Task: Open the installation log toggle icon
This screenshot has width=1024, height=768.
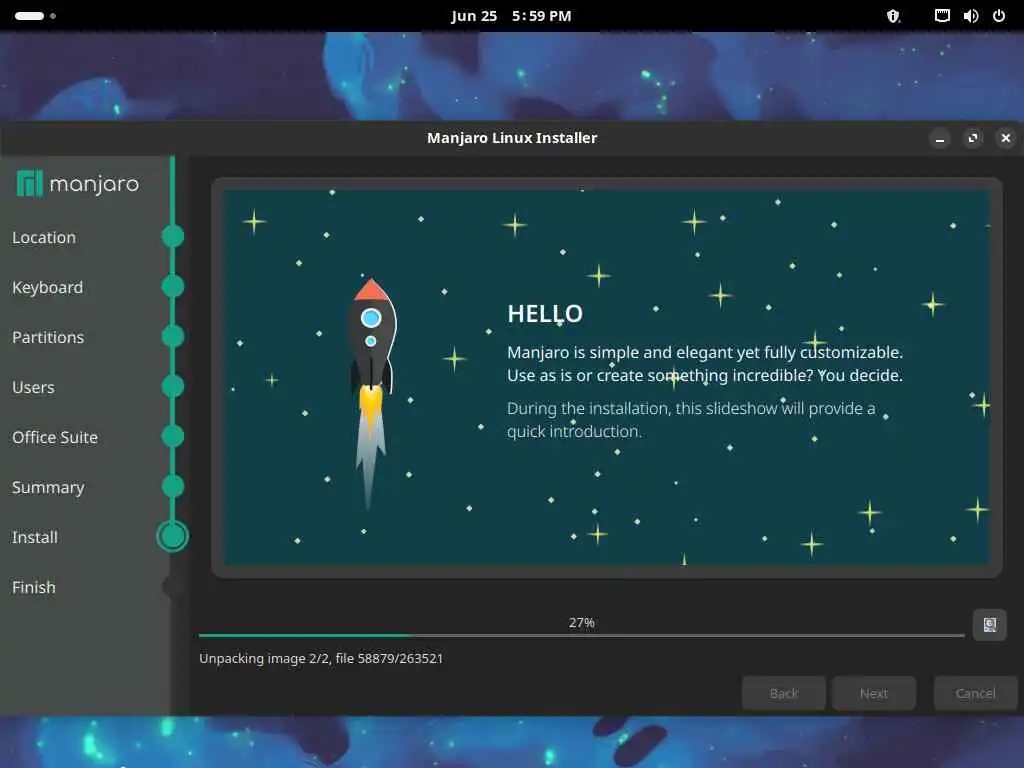Action: pos(989,625)
